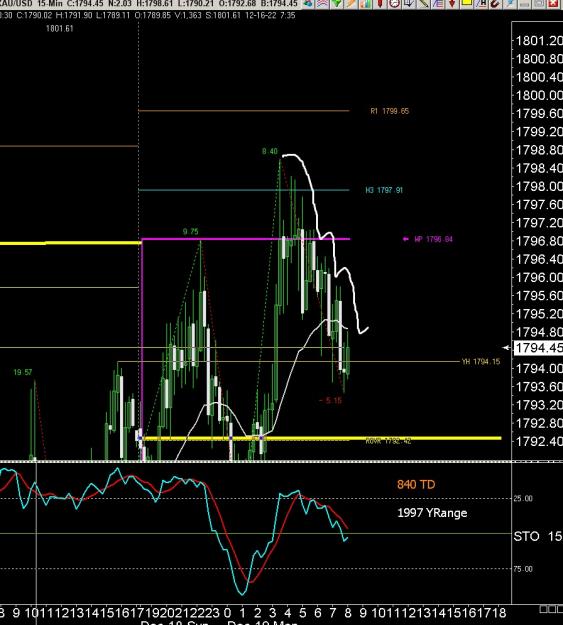Select the text annotation A tool
Image resolution: width=563 pixels, height=625 pixels.
(x=481, y=4)
